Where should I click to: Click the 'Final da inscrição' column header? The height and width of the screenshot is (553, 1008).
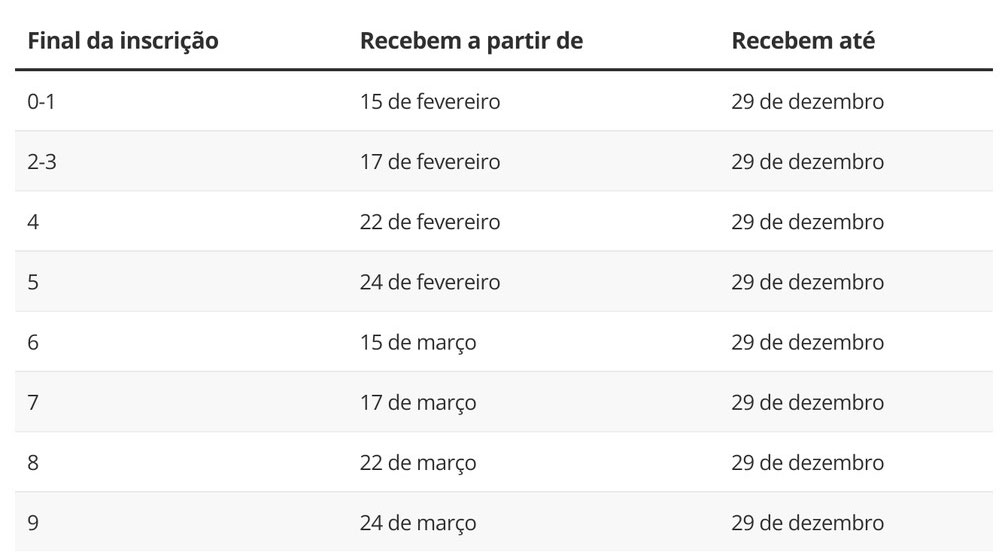[x=123, y=41]
